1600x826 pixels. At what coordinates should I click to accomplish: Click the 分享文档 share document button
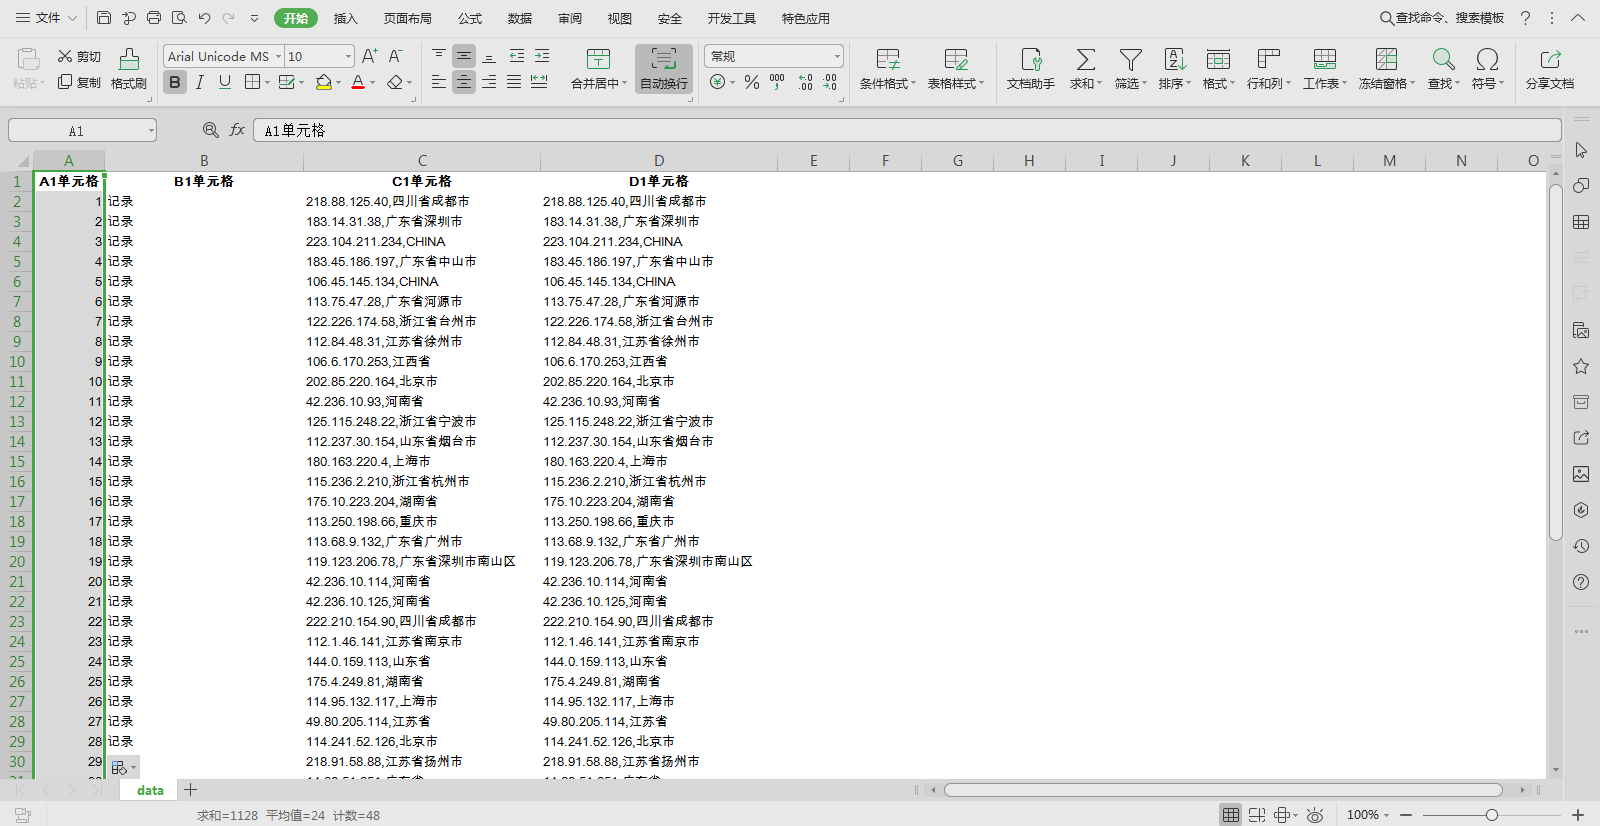click(1550, 69)
